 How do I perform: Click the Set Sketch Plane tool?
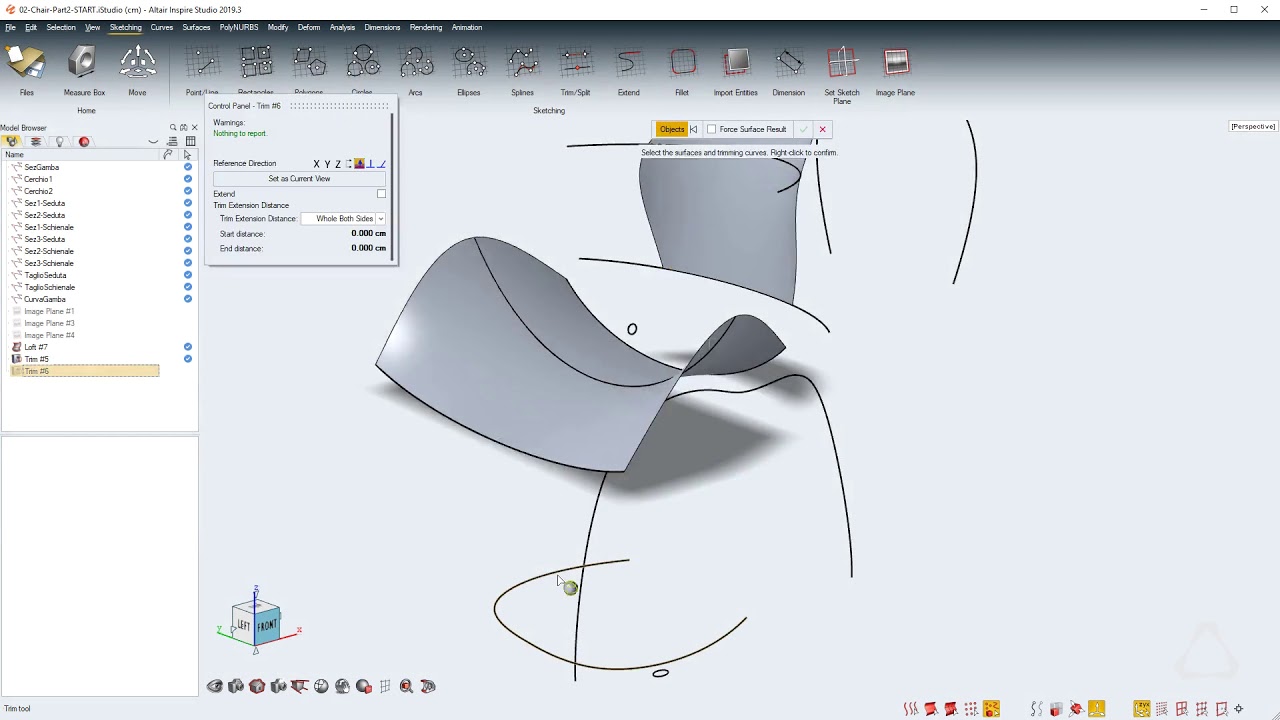coord(842,72)
